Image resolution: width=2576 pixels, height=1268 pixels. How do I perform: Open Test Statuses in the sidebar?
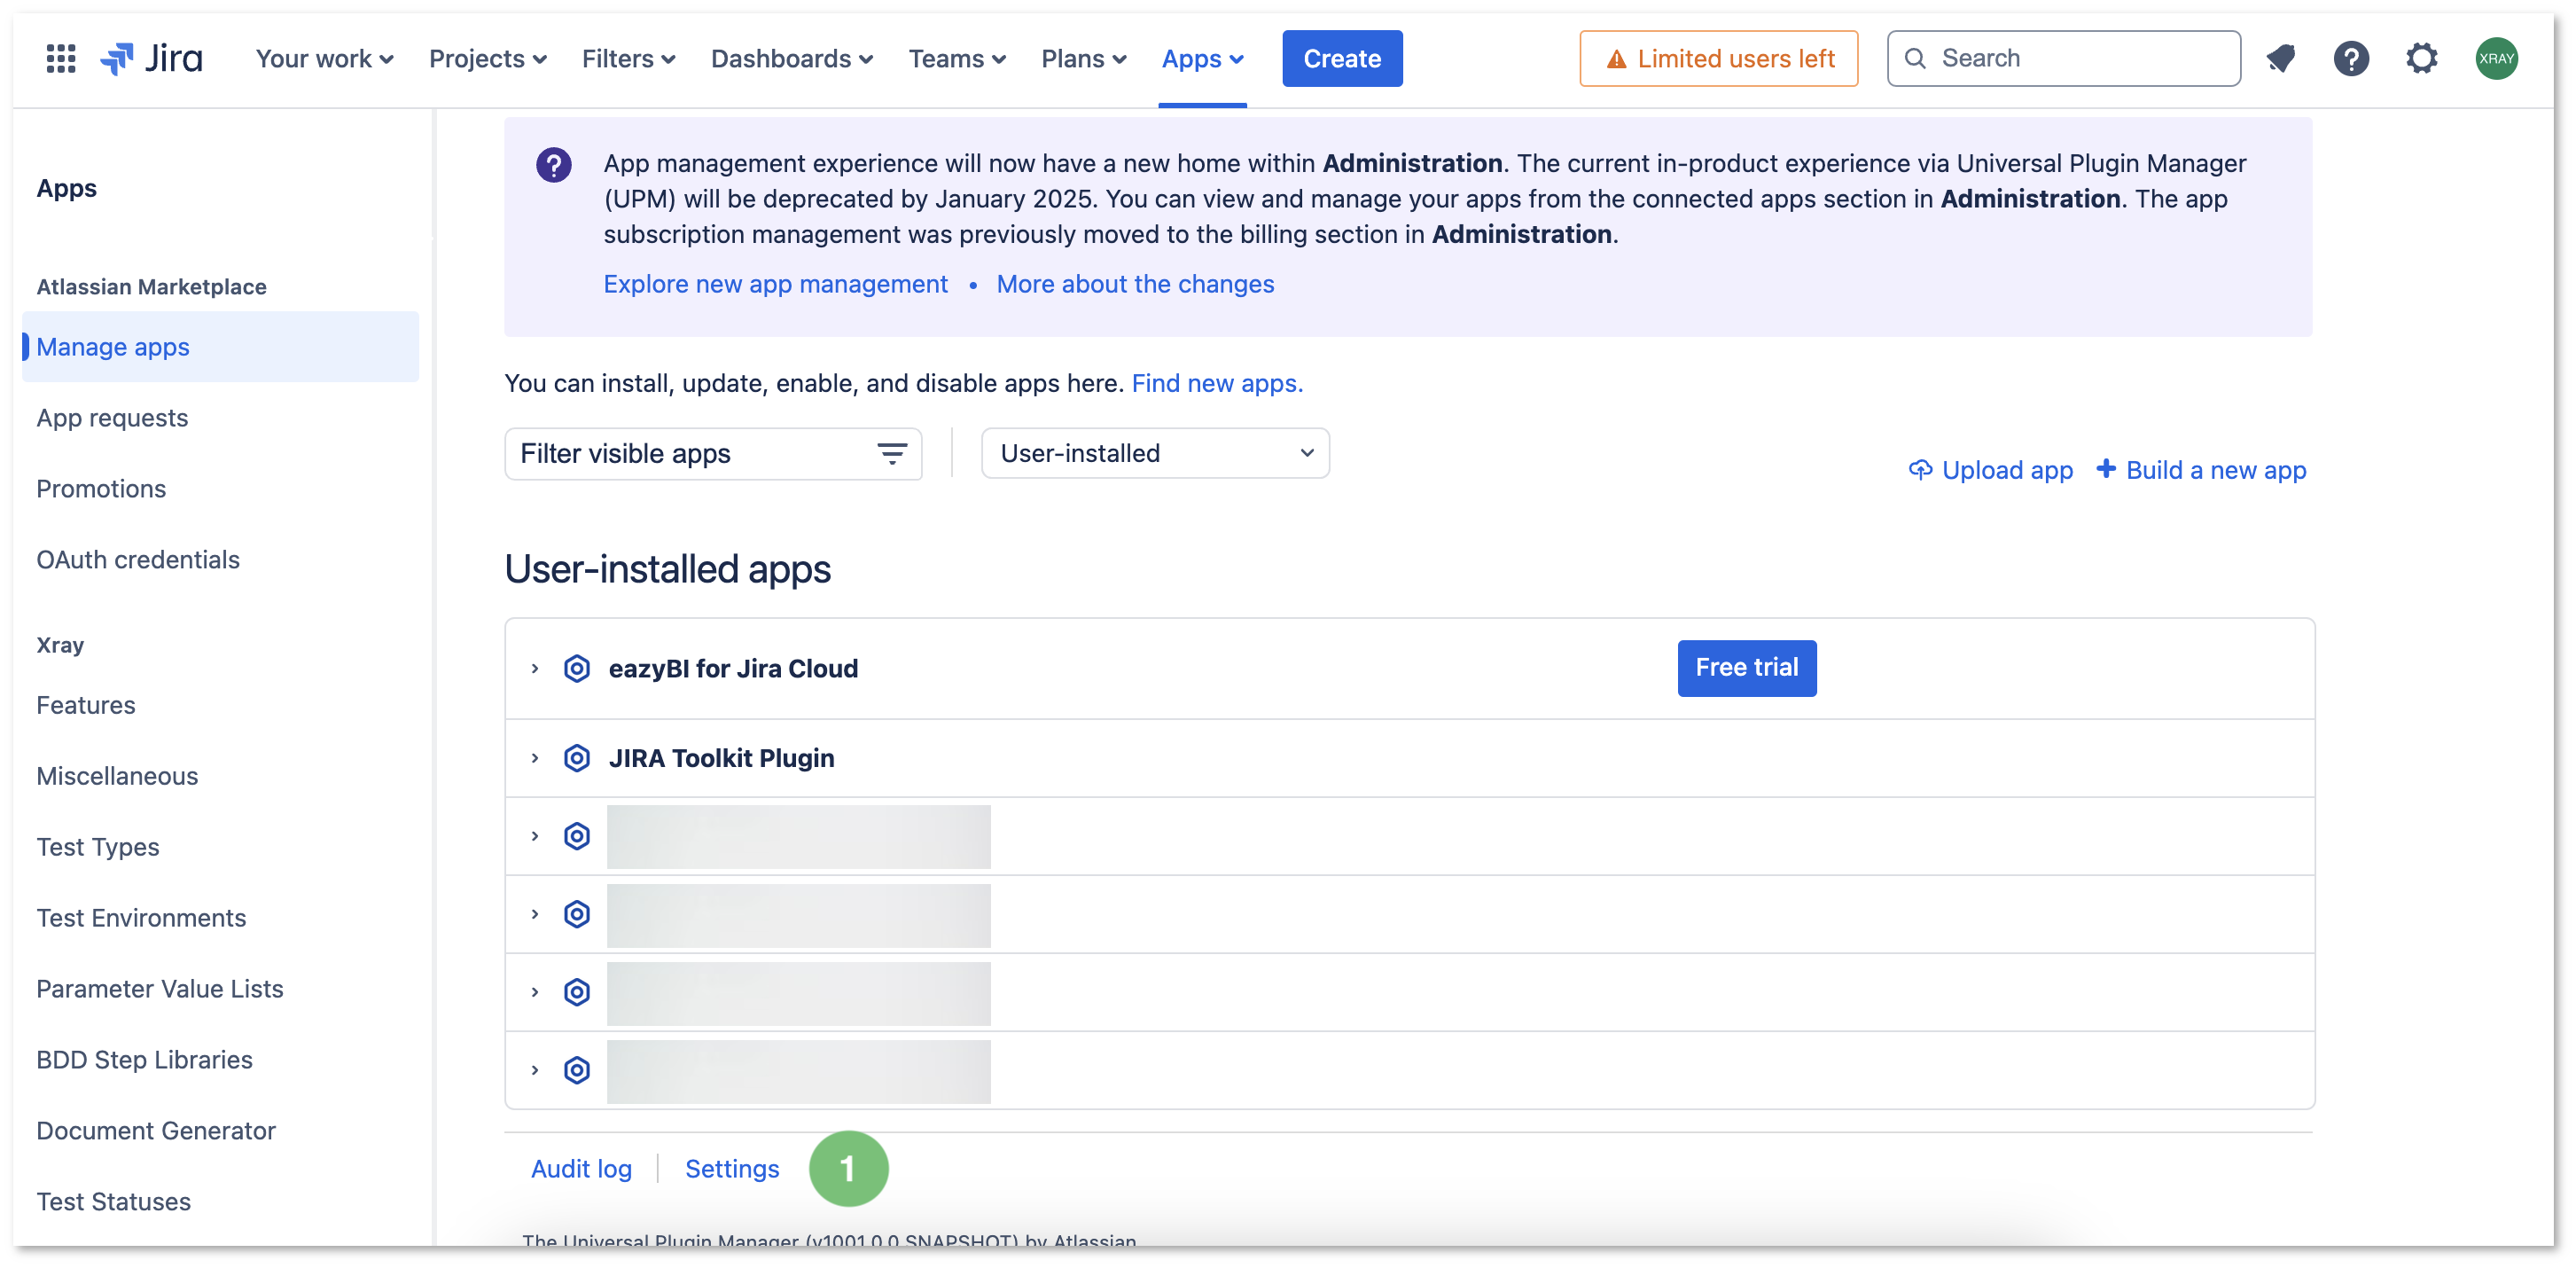tap(114, 1202)
